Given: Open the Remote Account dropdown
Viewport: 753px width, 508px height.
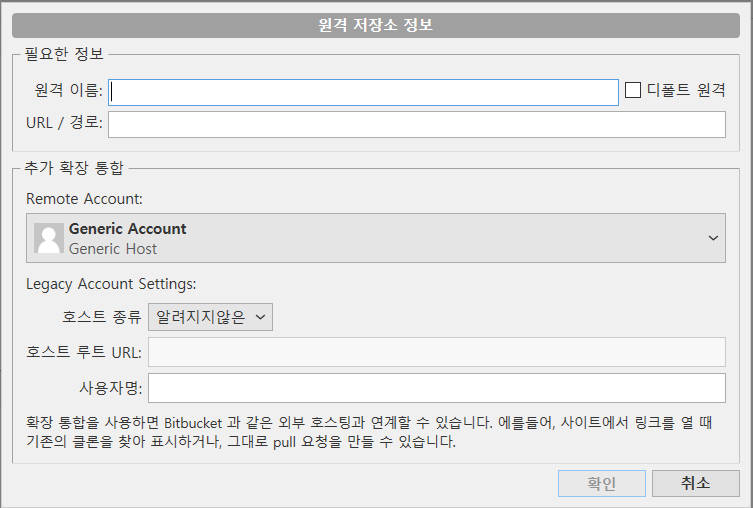Looking at the screenshot, I should coord(376,238).
